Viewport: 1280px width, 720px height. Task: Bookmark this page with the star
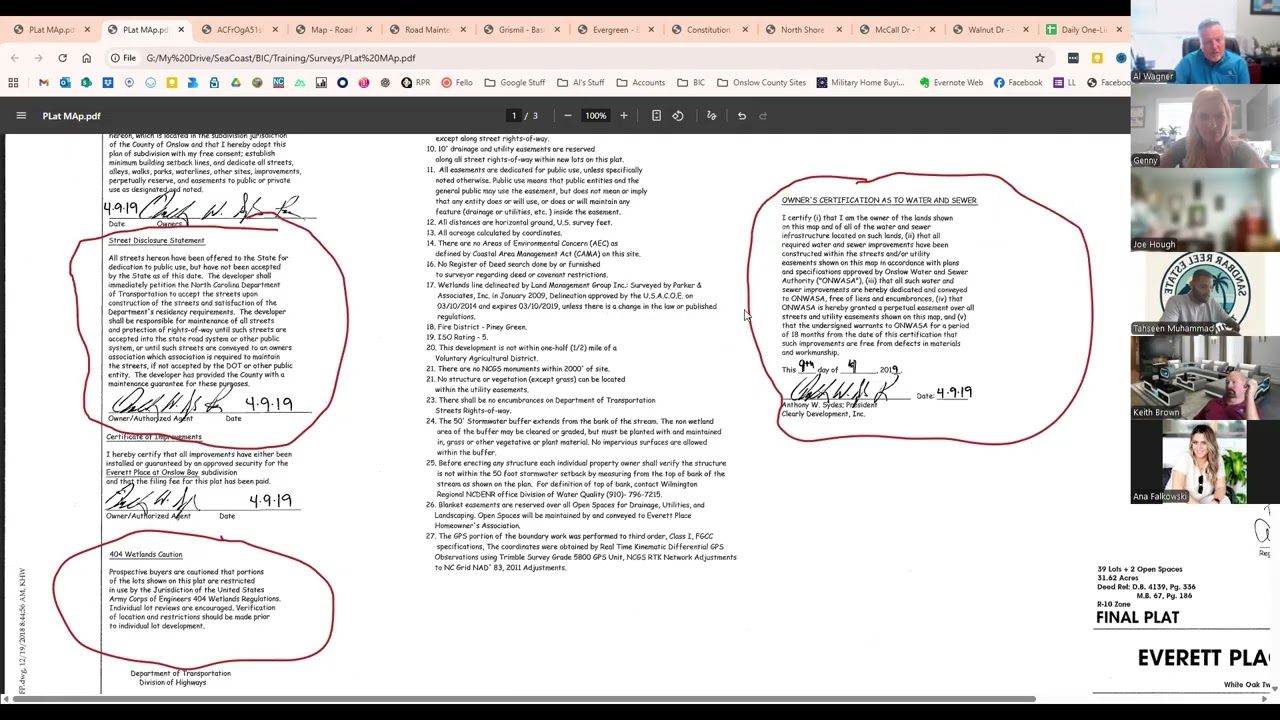coord(1039,58)
